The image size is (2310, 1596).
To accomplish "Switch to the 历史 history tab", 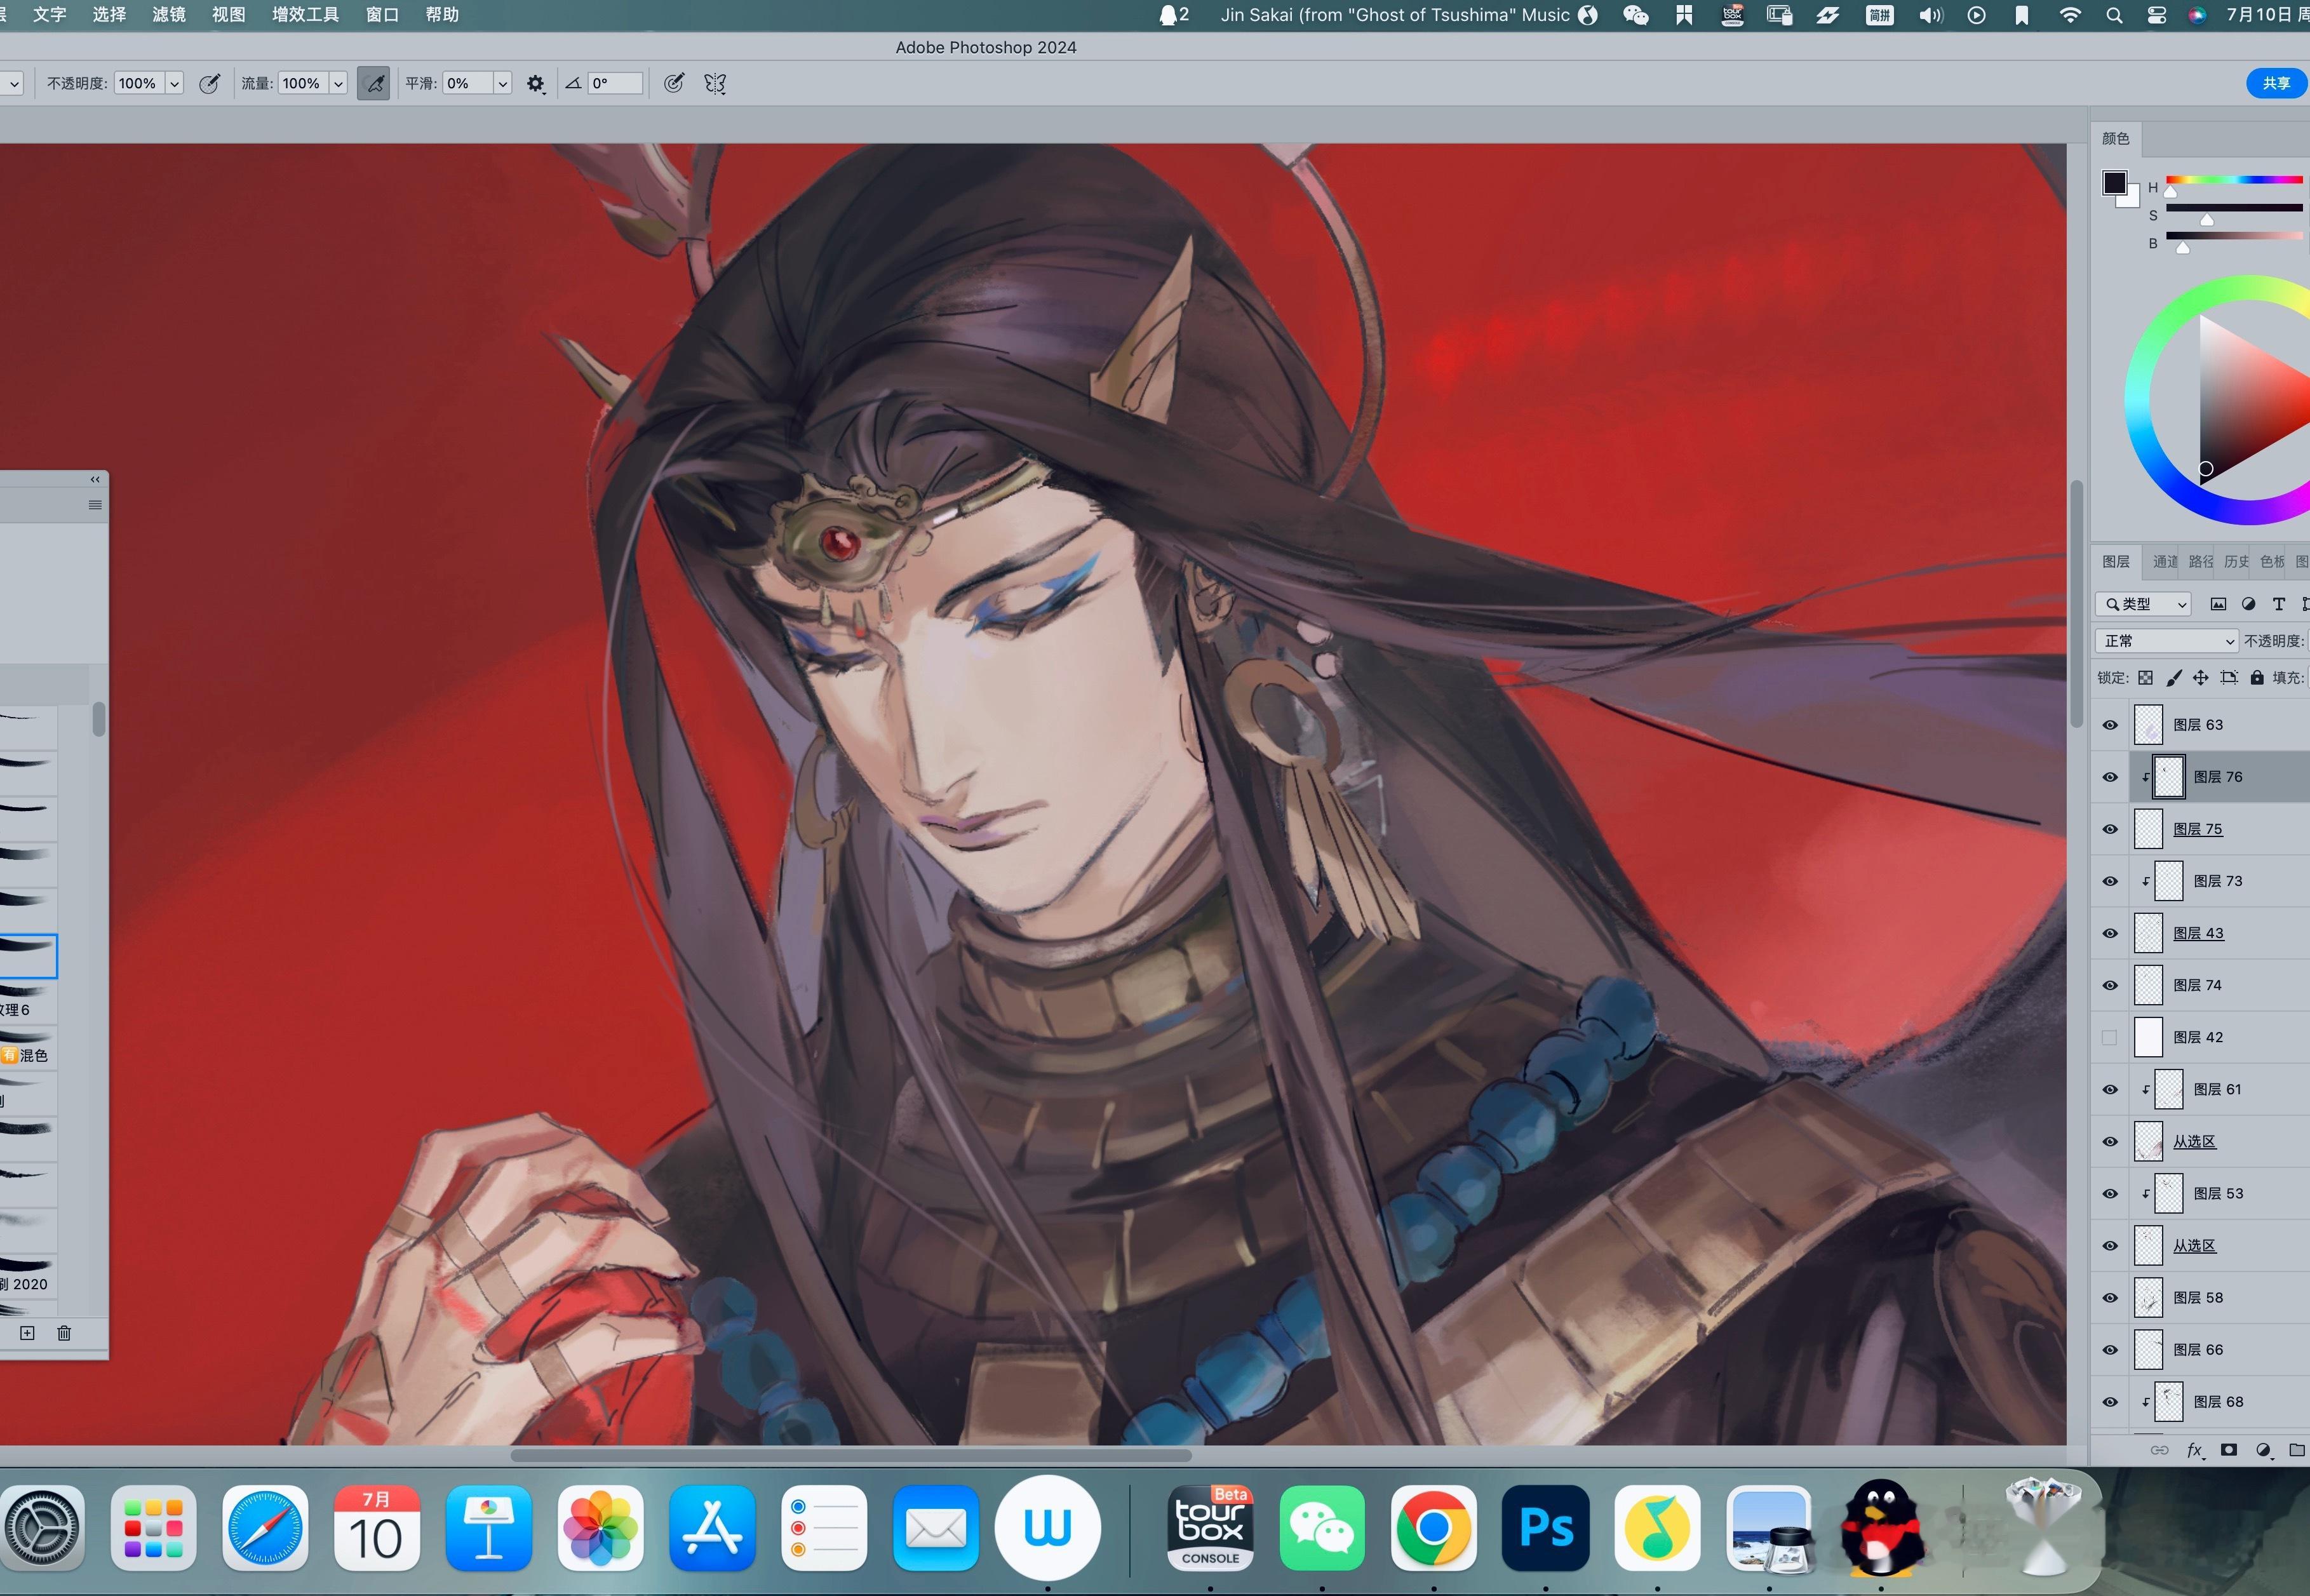I will [2237, 562].
